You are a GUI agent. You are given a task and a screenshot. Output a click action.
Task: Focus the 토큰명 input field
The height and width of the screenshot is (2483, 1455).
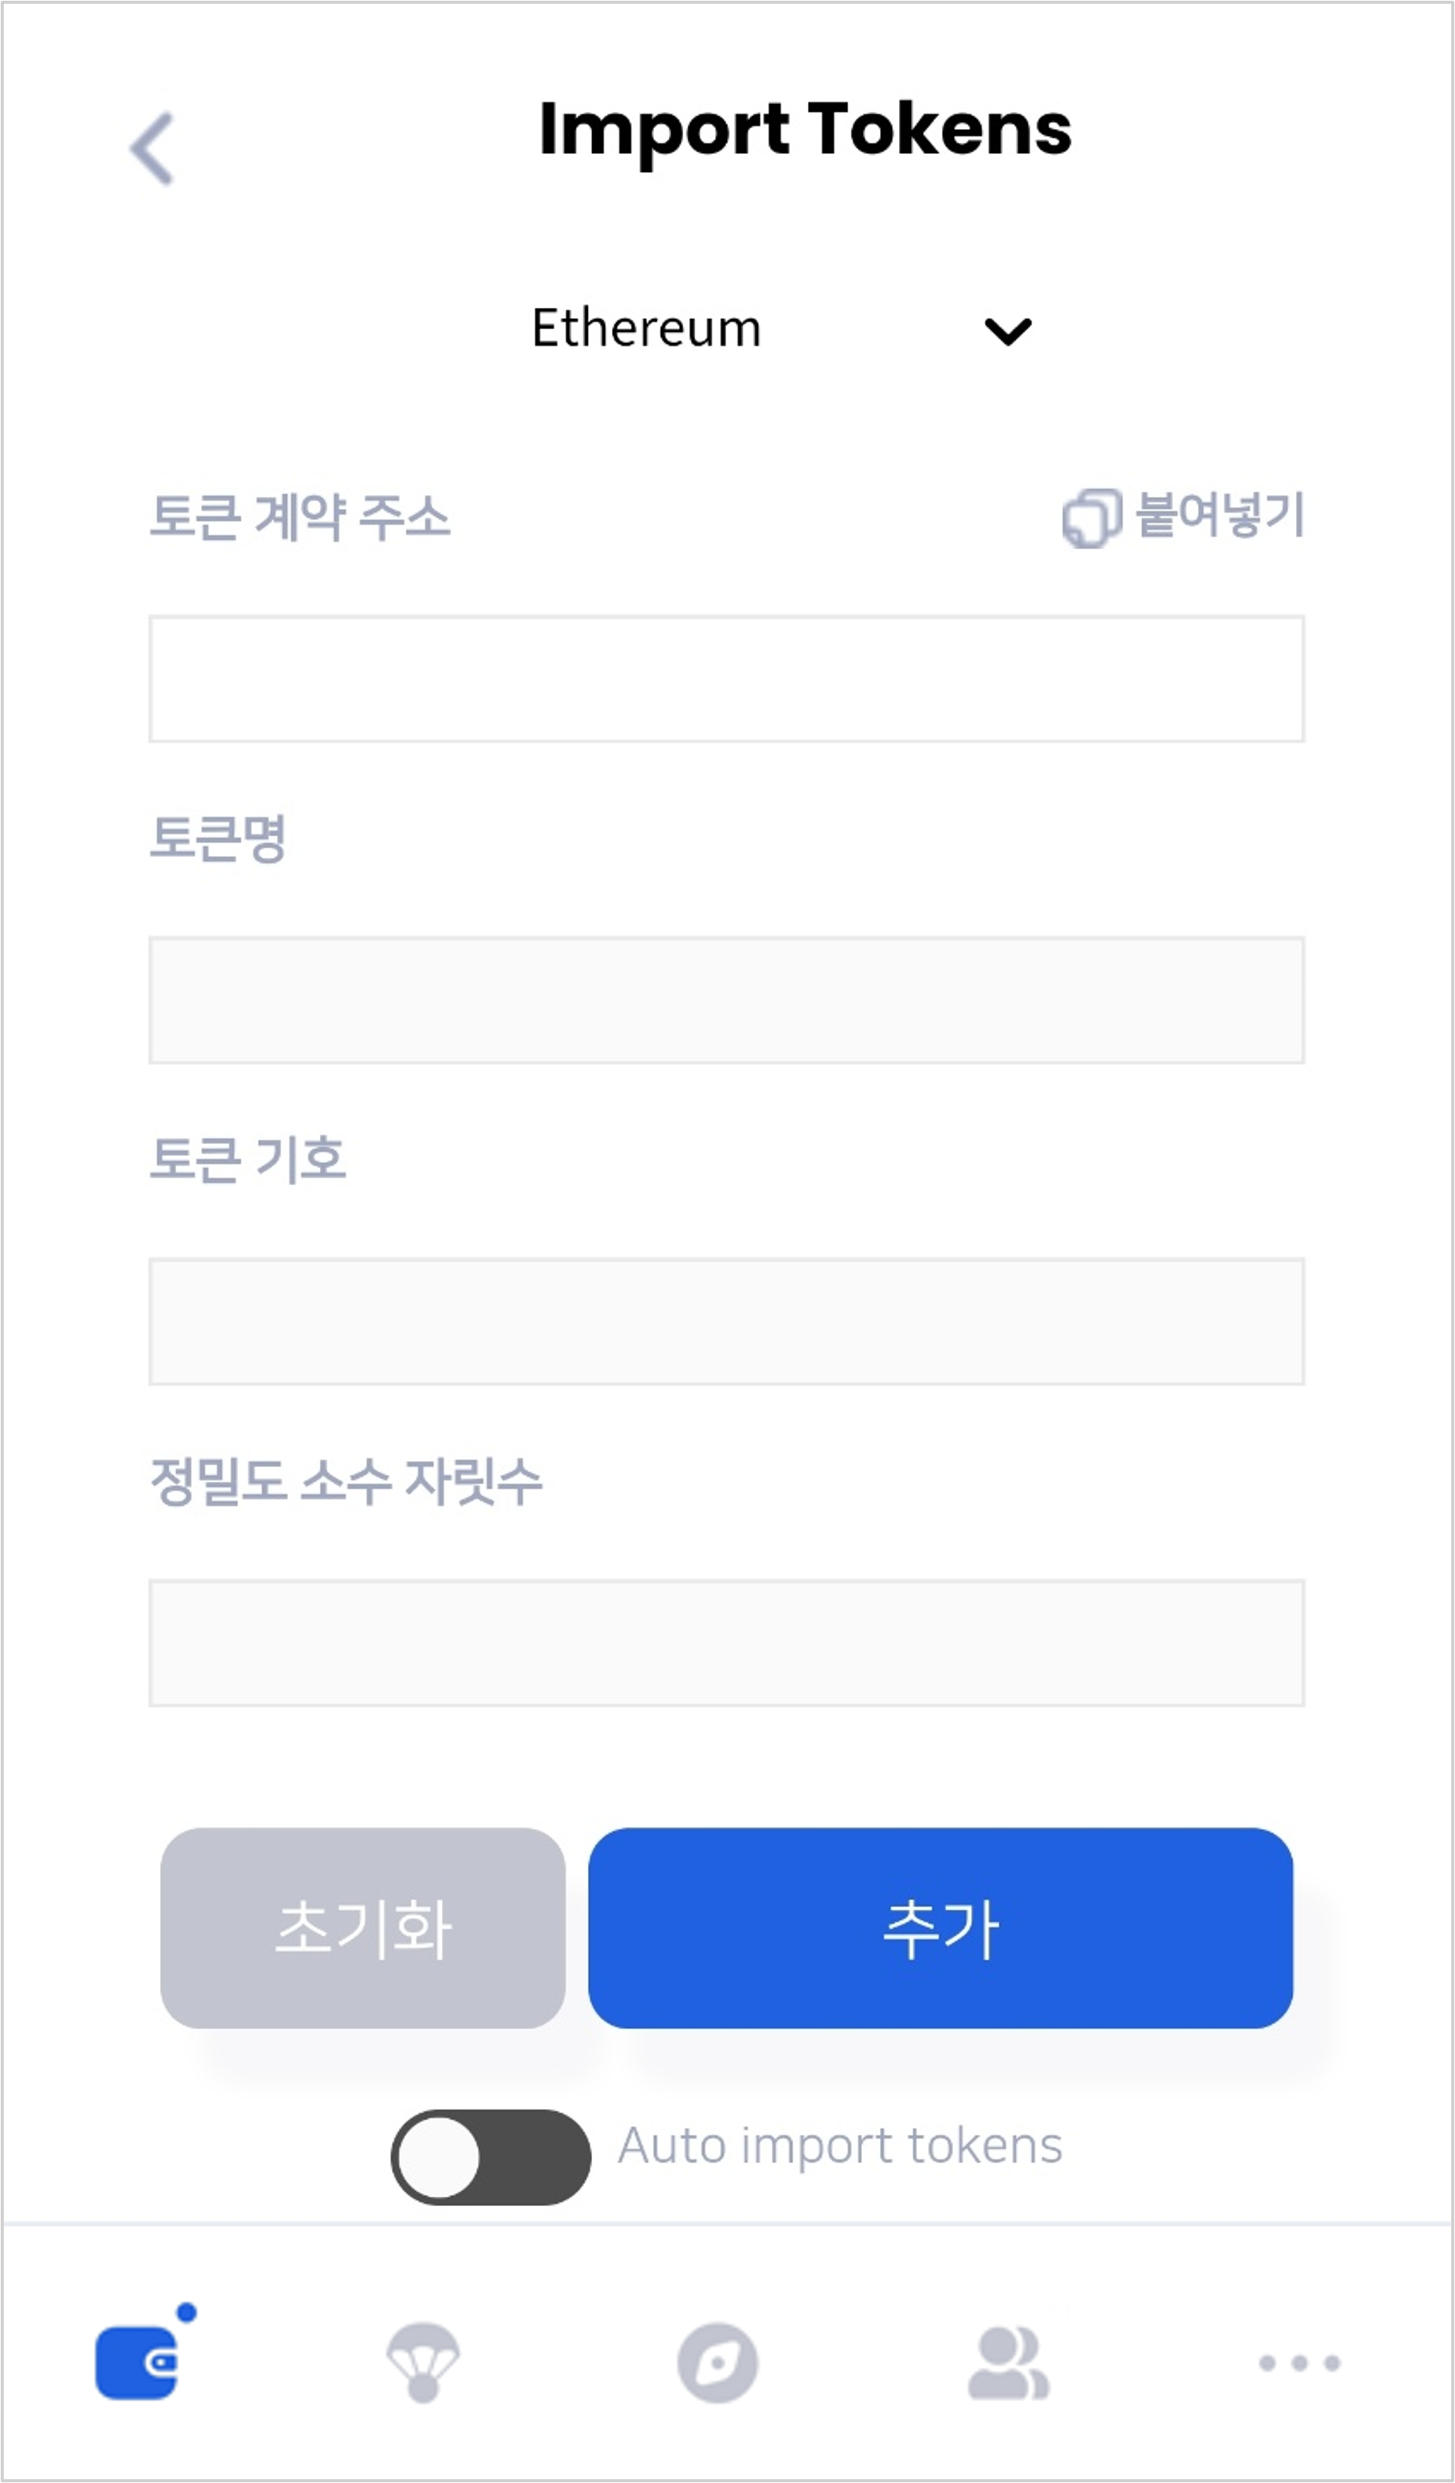pyautogui.click(x=727, y=1000)
